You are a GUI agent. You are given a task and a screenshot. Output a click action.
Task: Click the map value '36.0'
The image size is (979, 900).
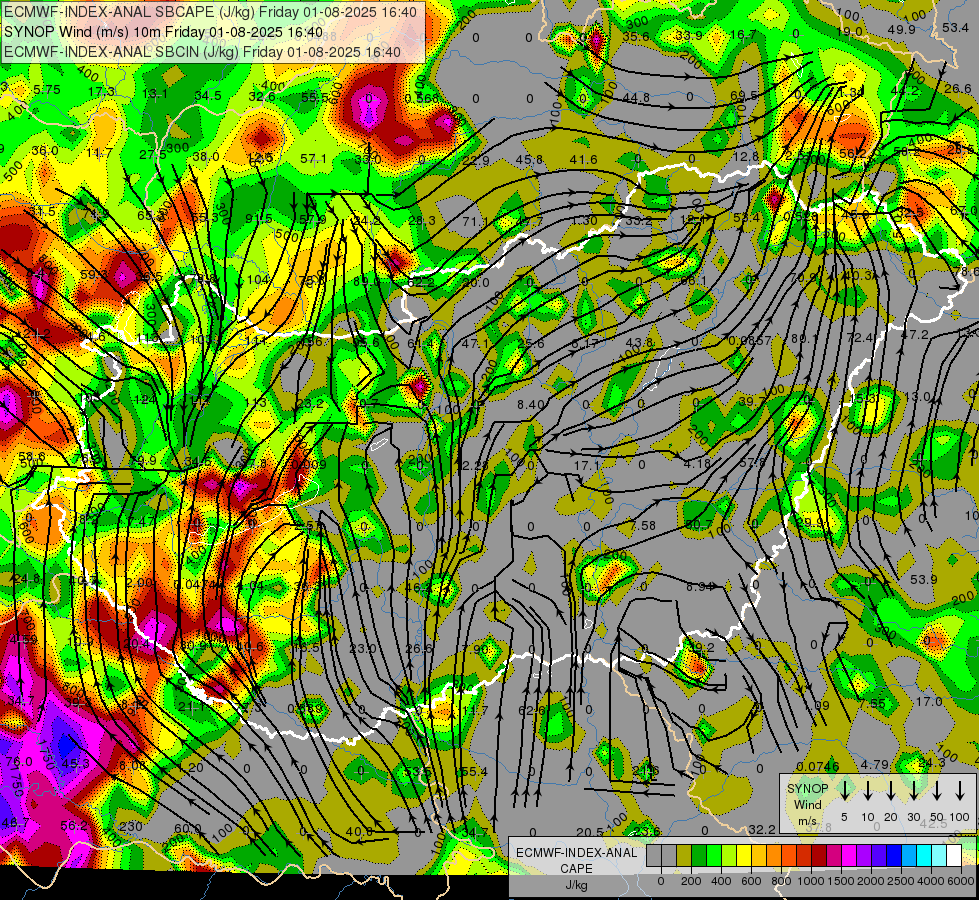45,151
